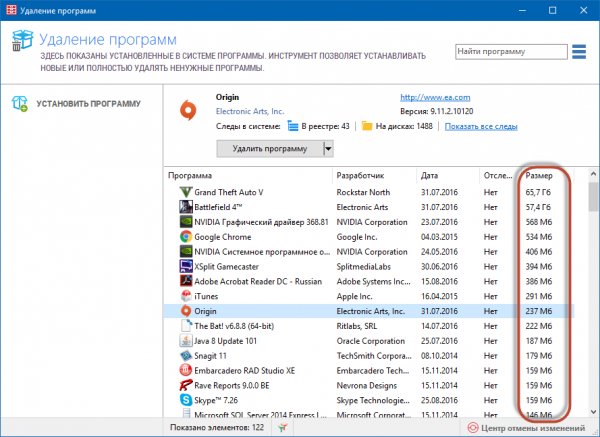The width and height of the screenshot is (600, 437).
Task: Select Battlefield 4 row name
Action: 218,207
